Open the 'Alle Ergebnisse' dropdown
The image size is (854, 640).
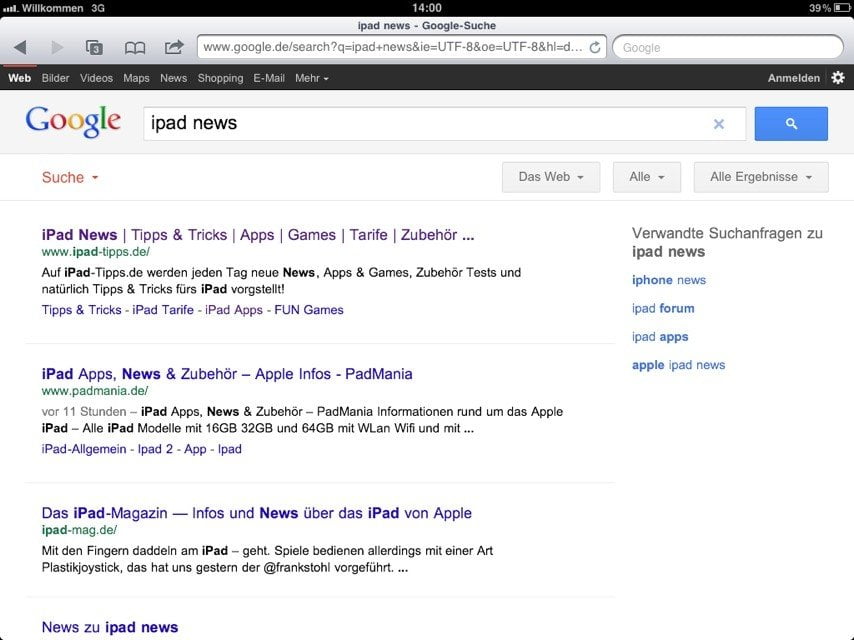click(761, 177)
